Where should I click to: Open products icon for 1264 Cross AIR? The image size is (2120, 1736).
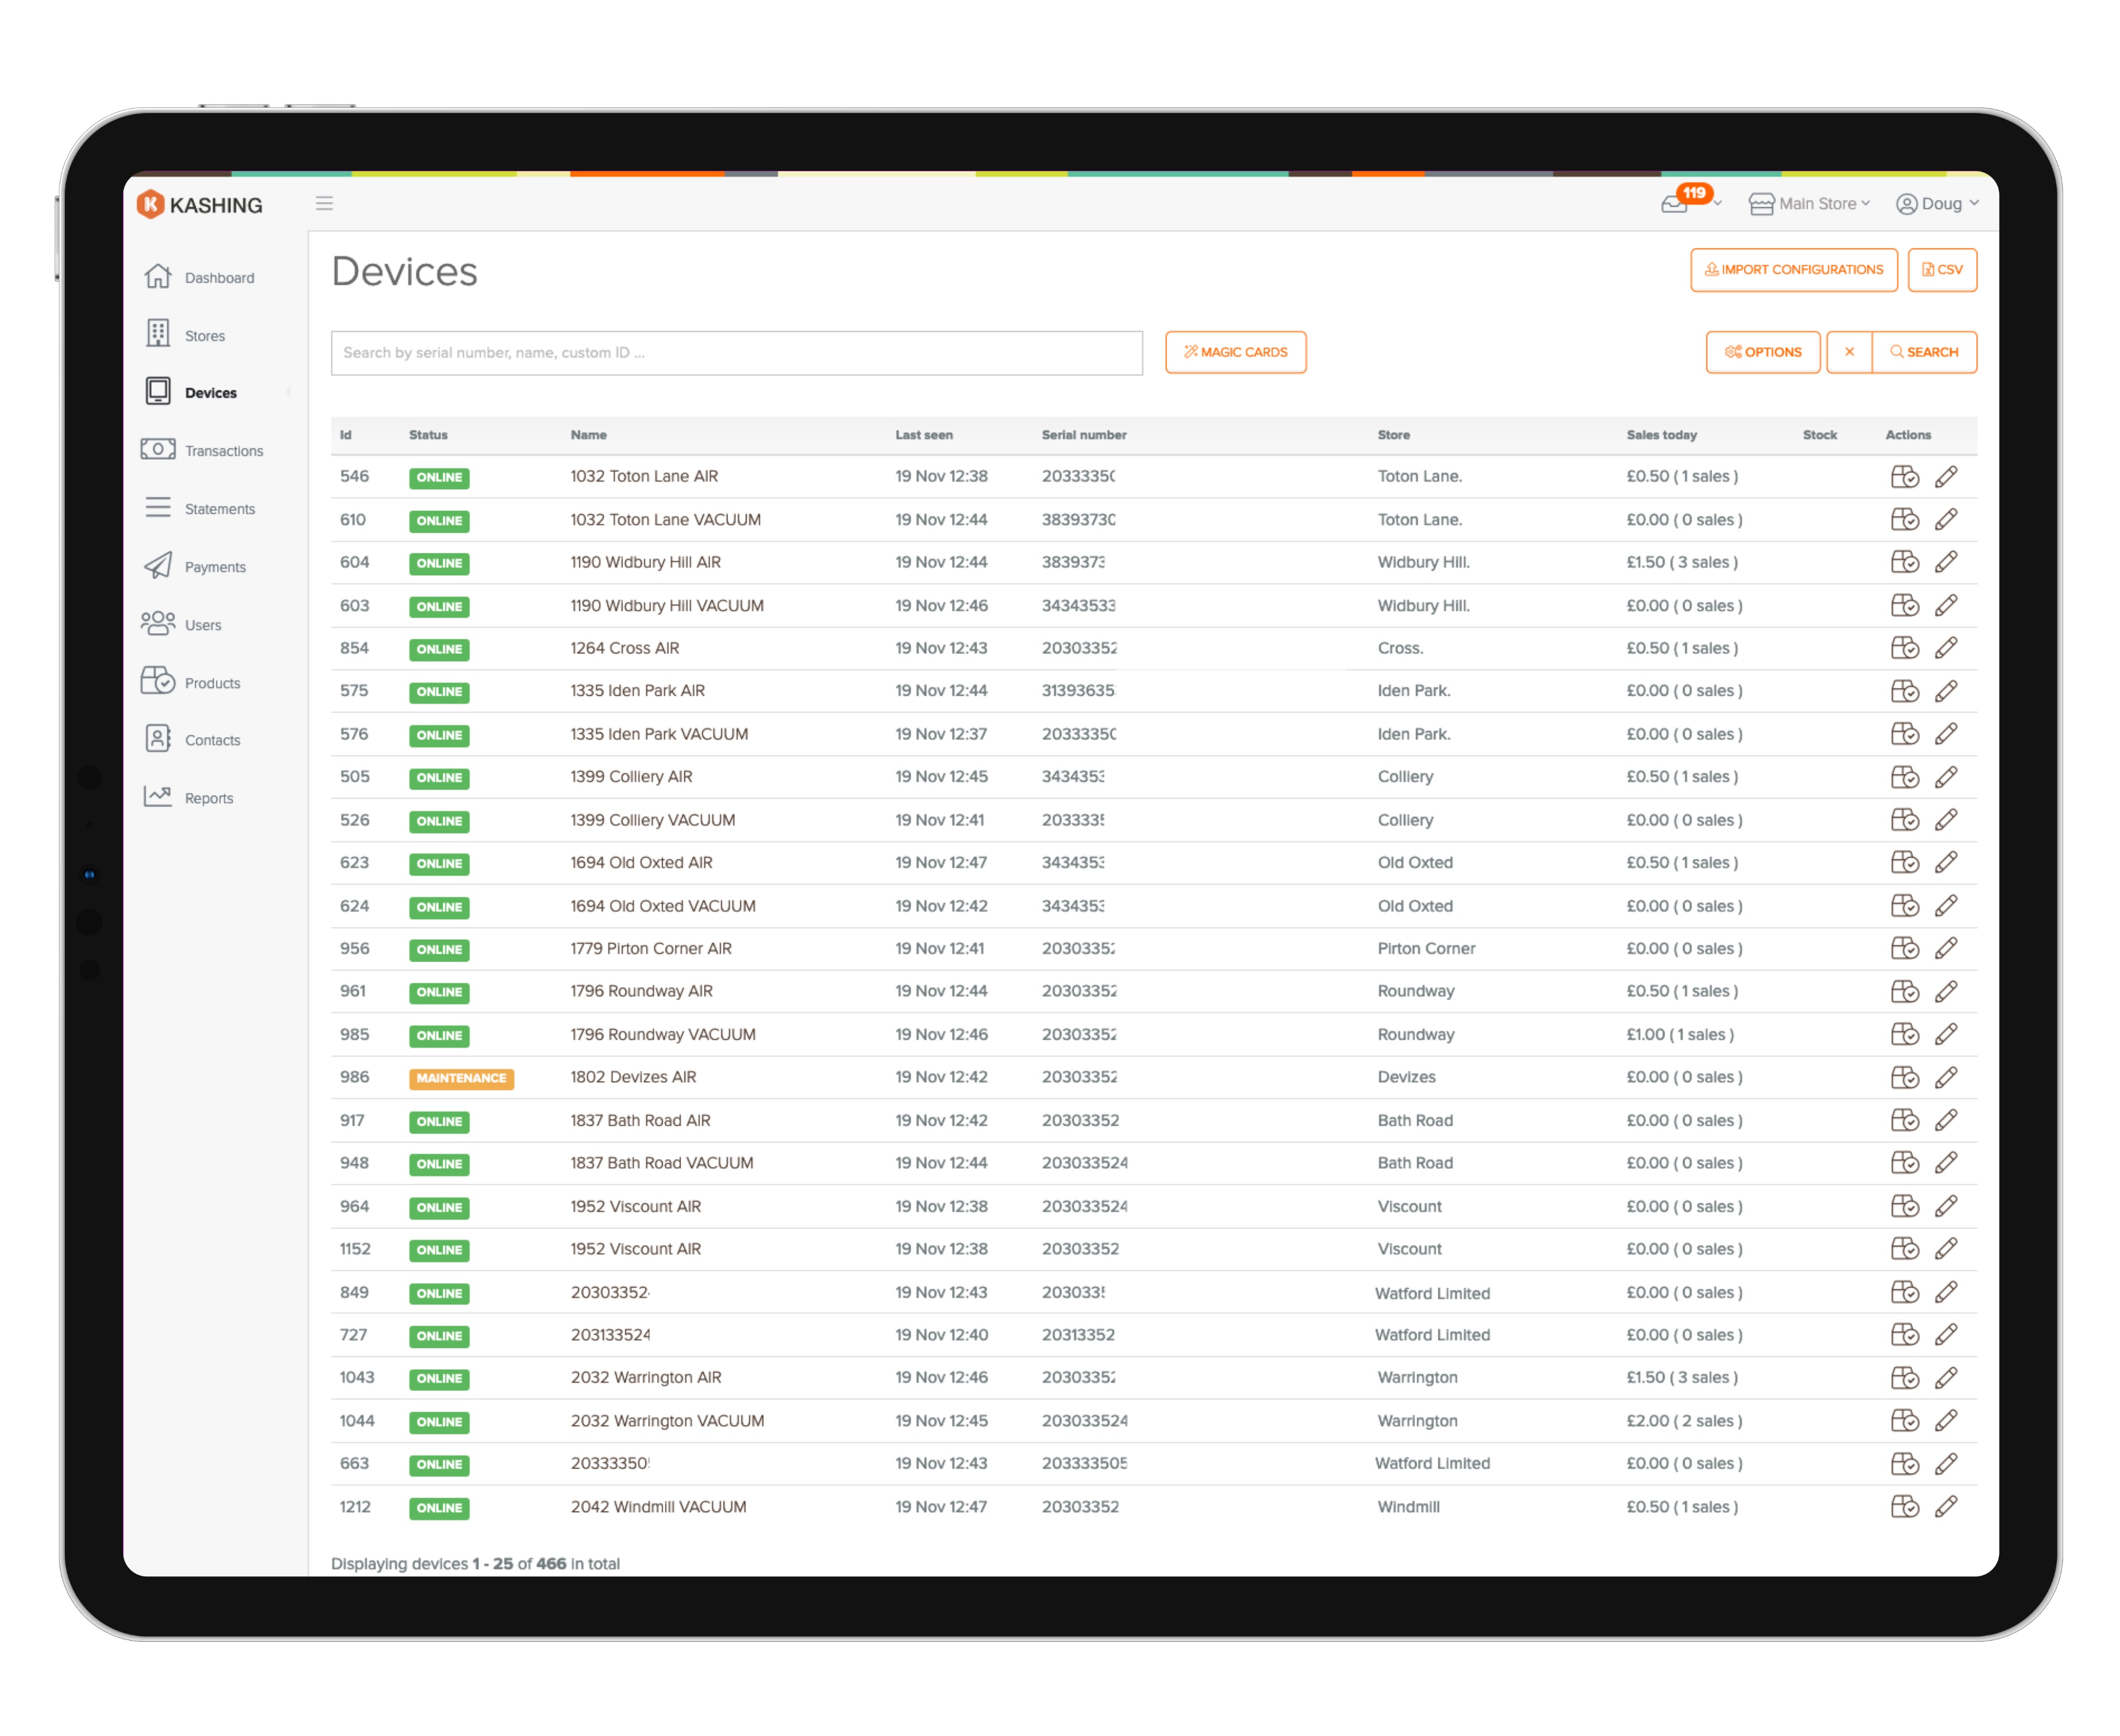tap(1904, 649)
